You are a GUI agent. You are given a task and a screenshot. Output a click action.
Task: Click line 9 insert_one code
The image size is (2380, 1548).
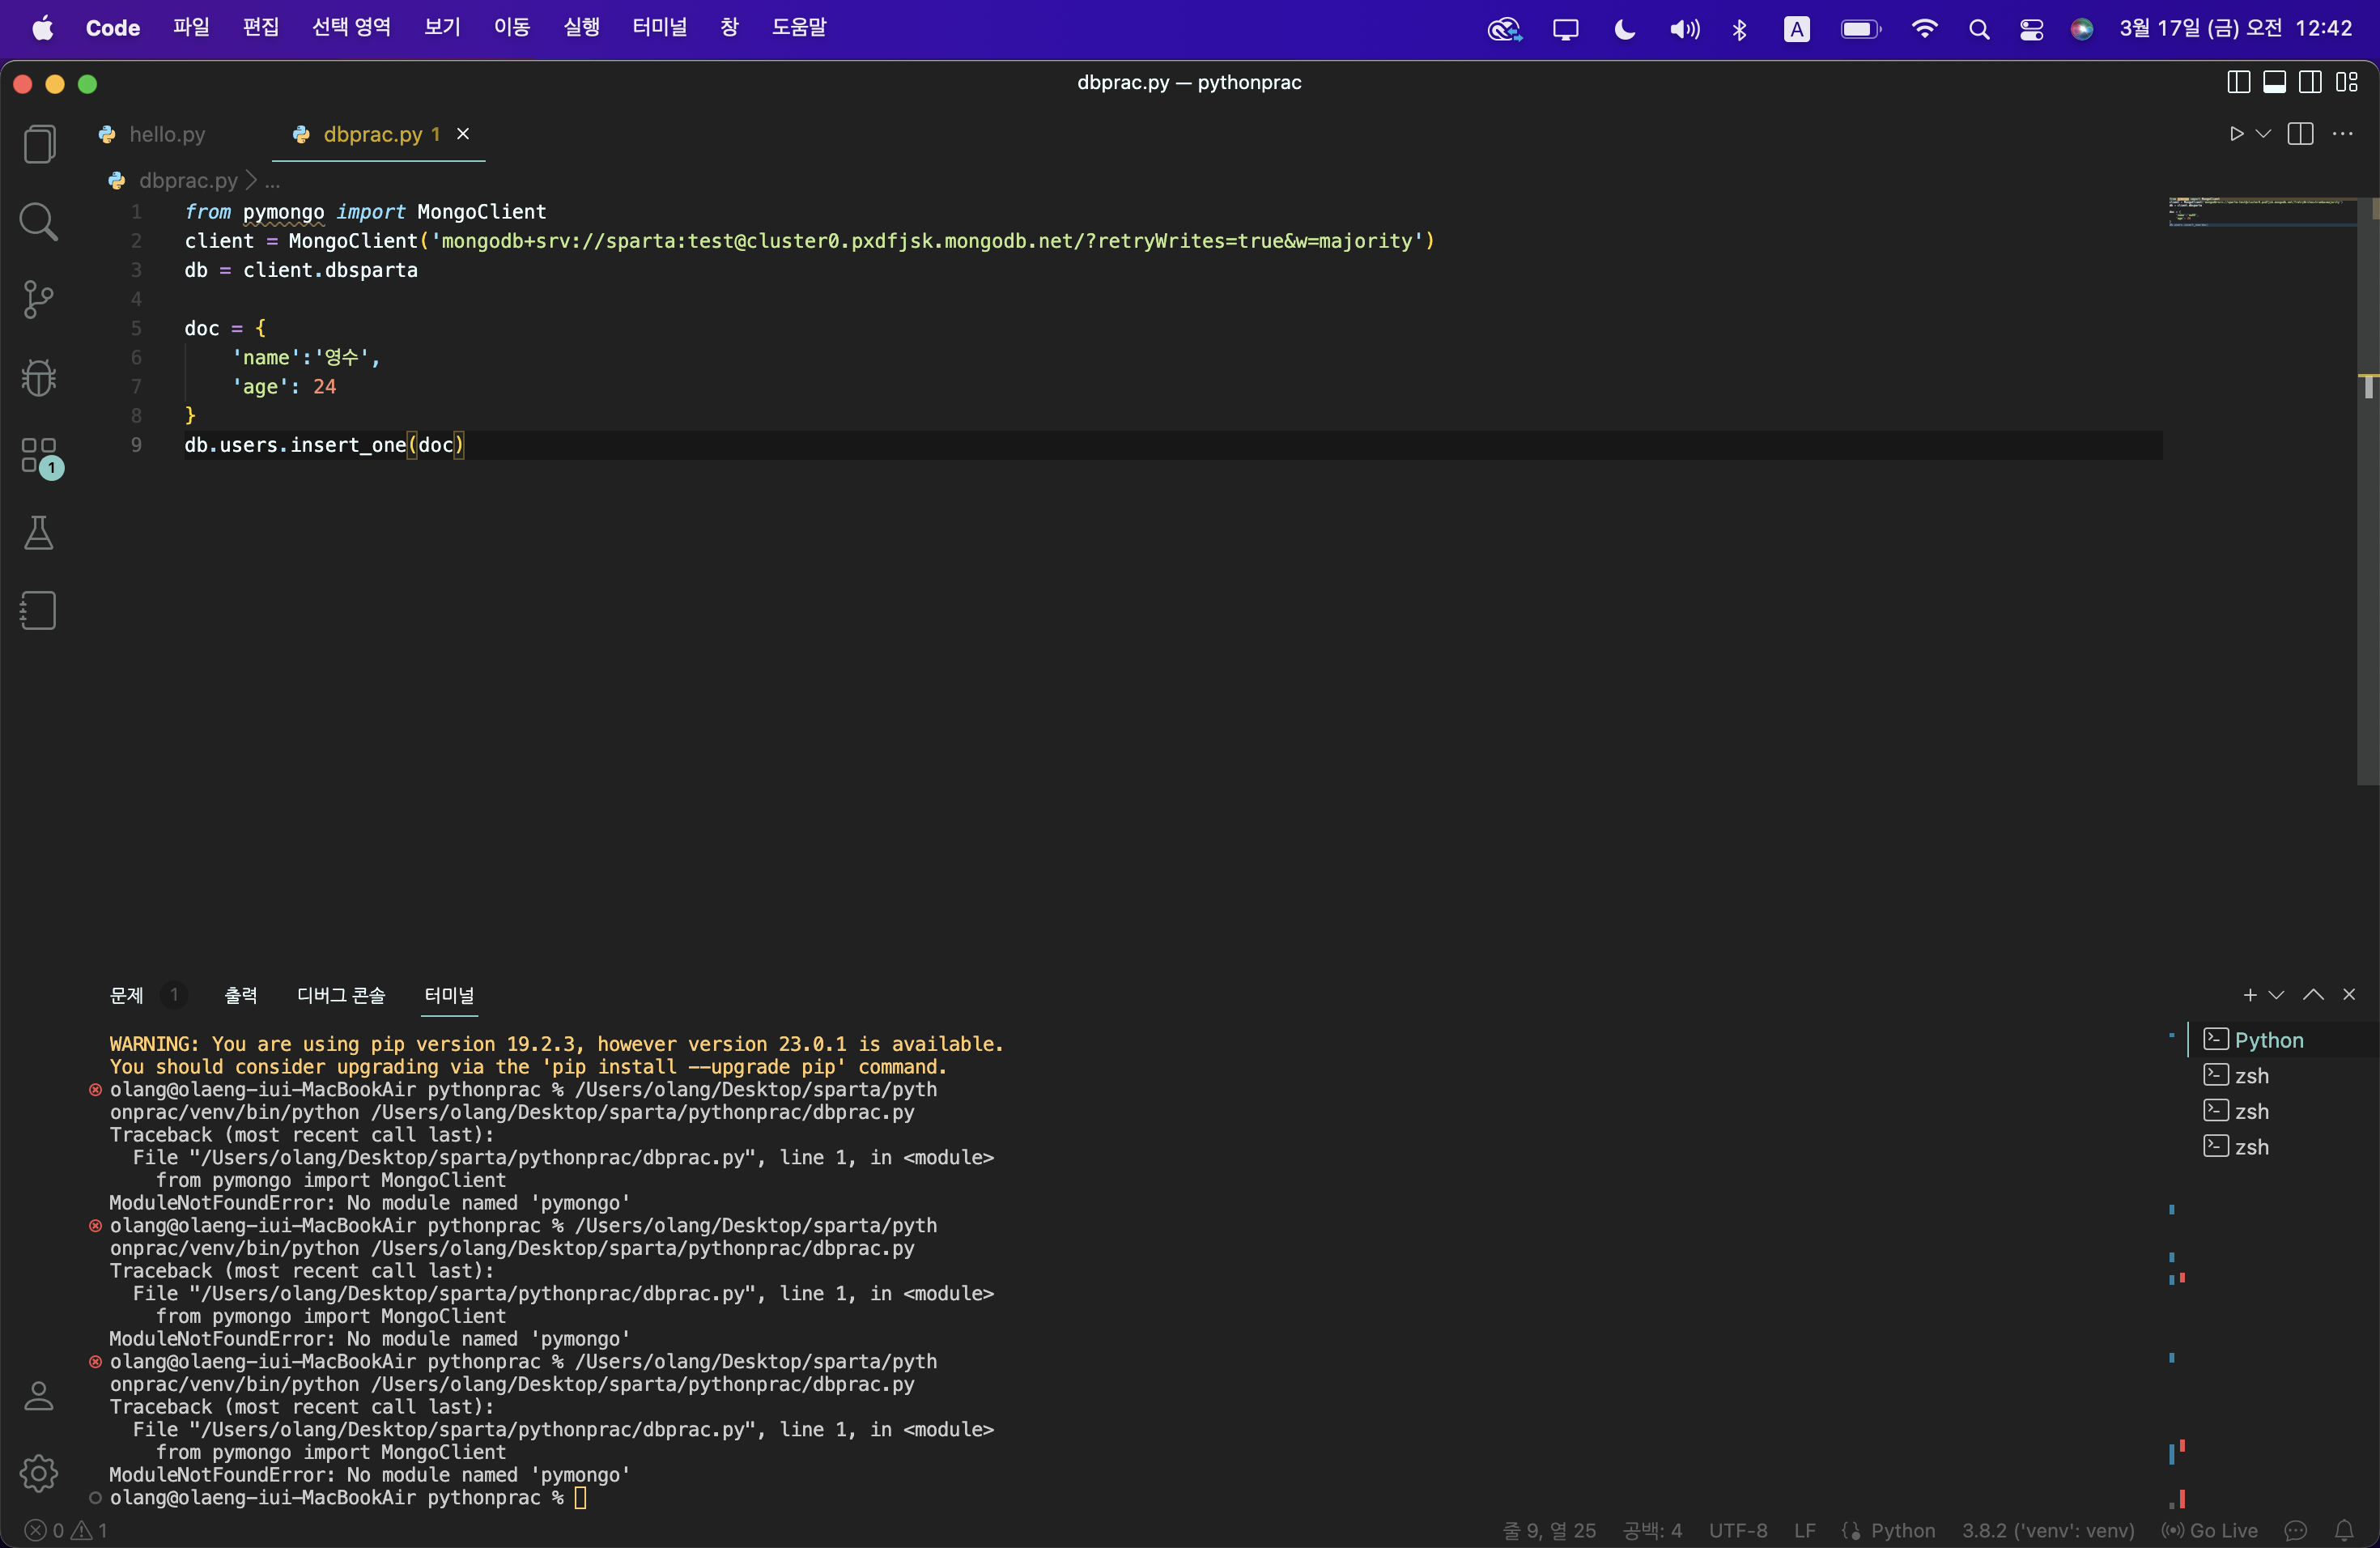[x=324, y=445]
